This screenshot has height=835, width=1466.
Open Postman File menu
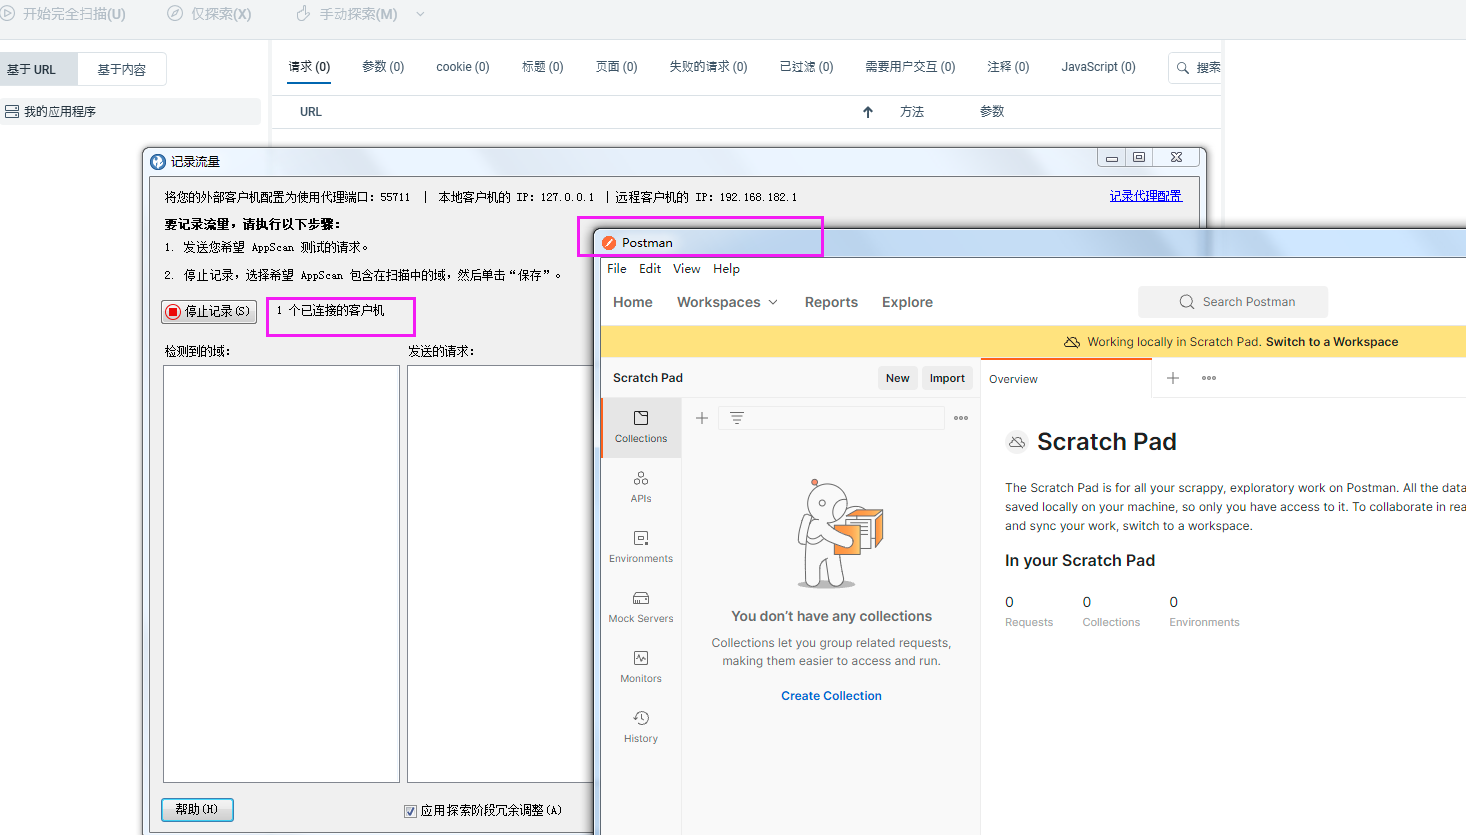coord(617,269)
